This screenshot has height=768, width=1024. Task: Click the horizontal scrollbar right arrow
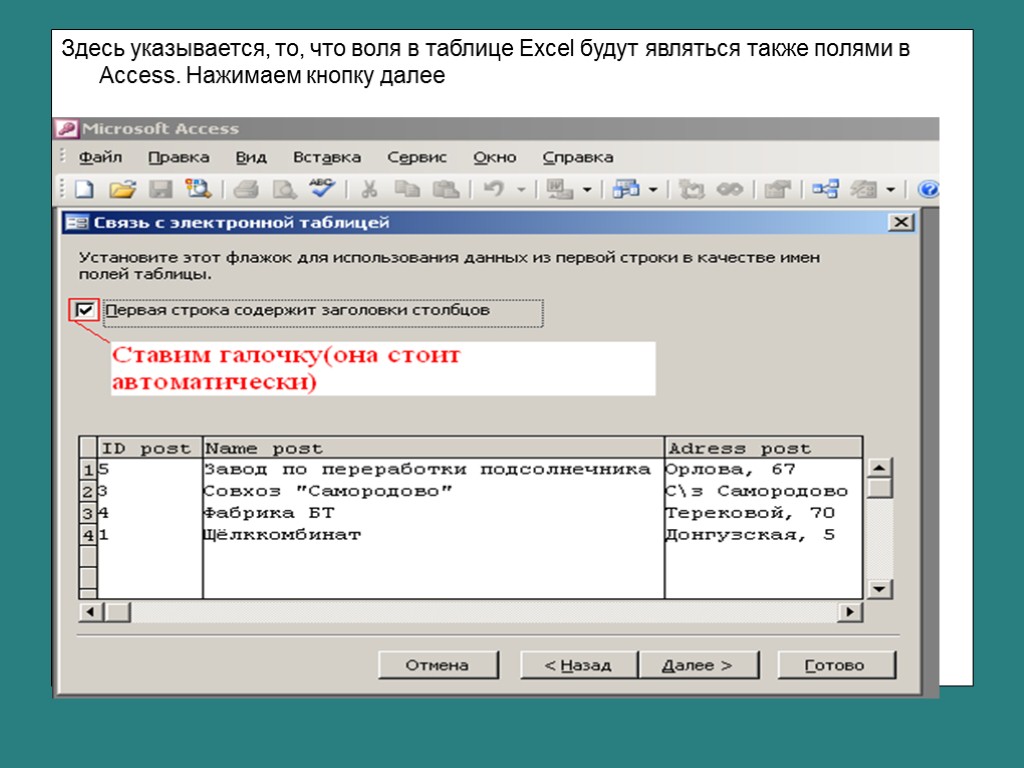pos(850,612)
